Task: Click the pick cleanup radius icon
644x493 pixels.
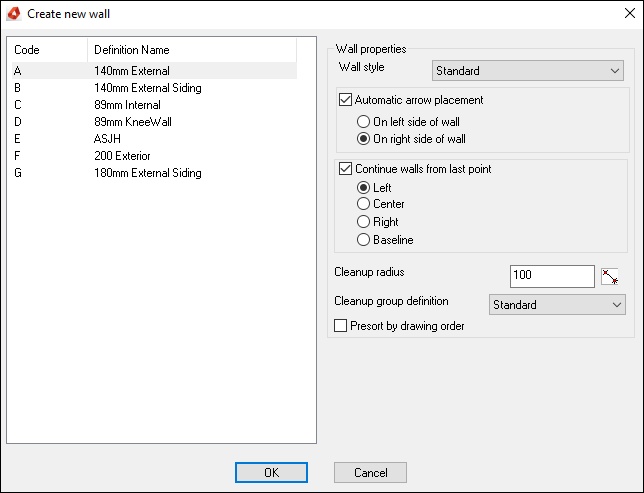Action: point(610,276)
